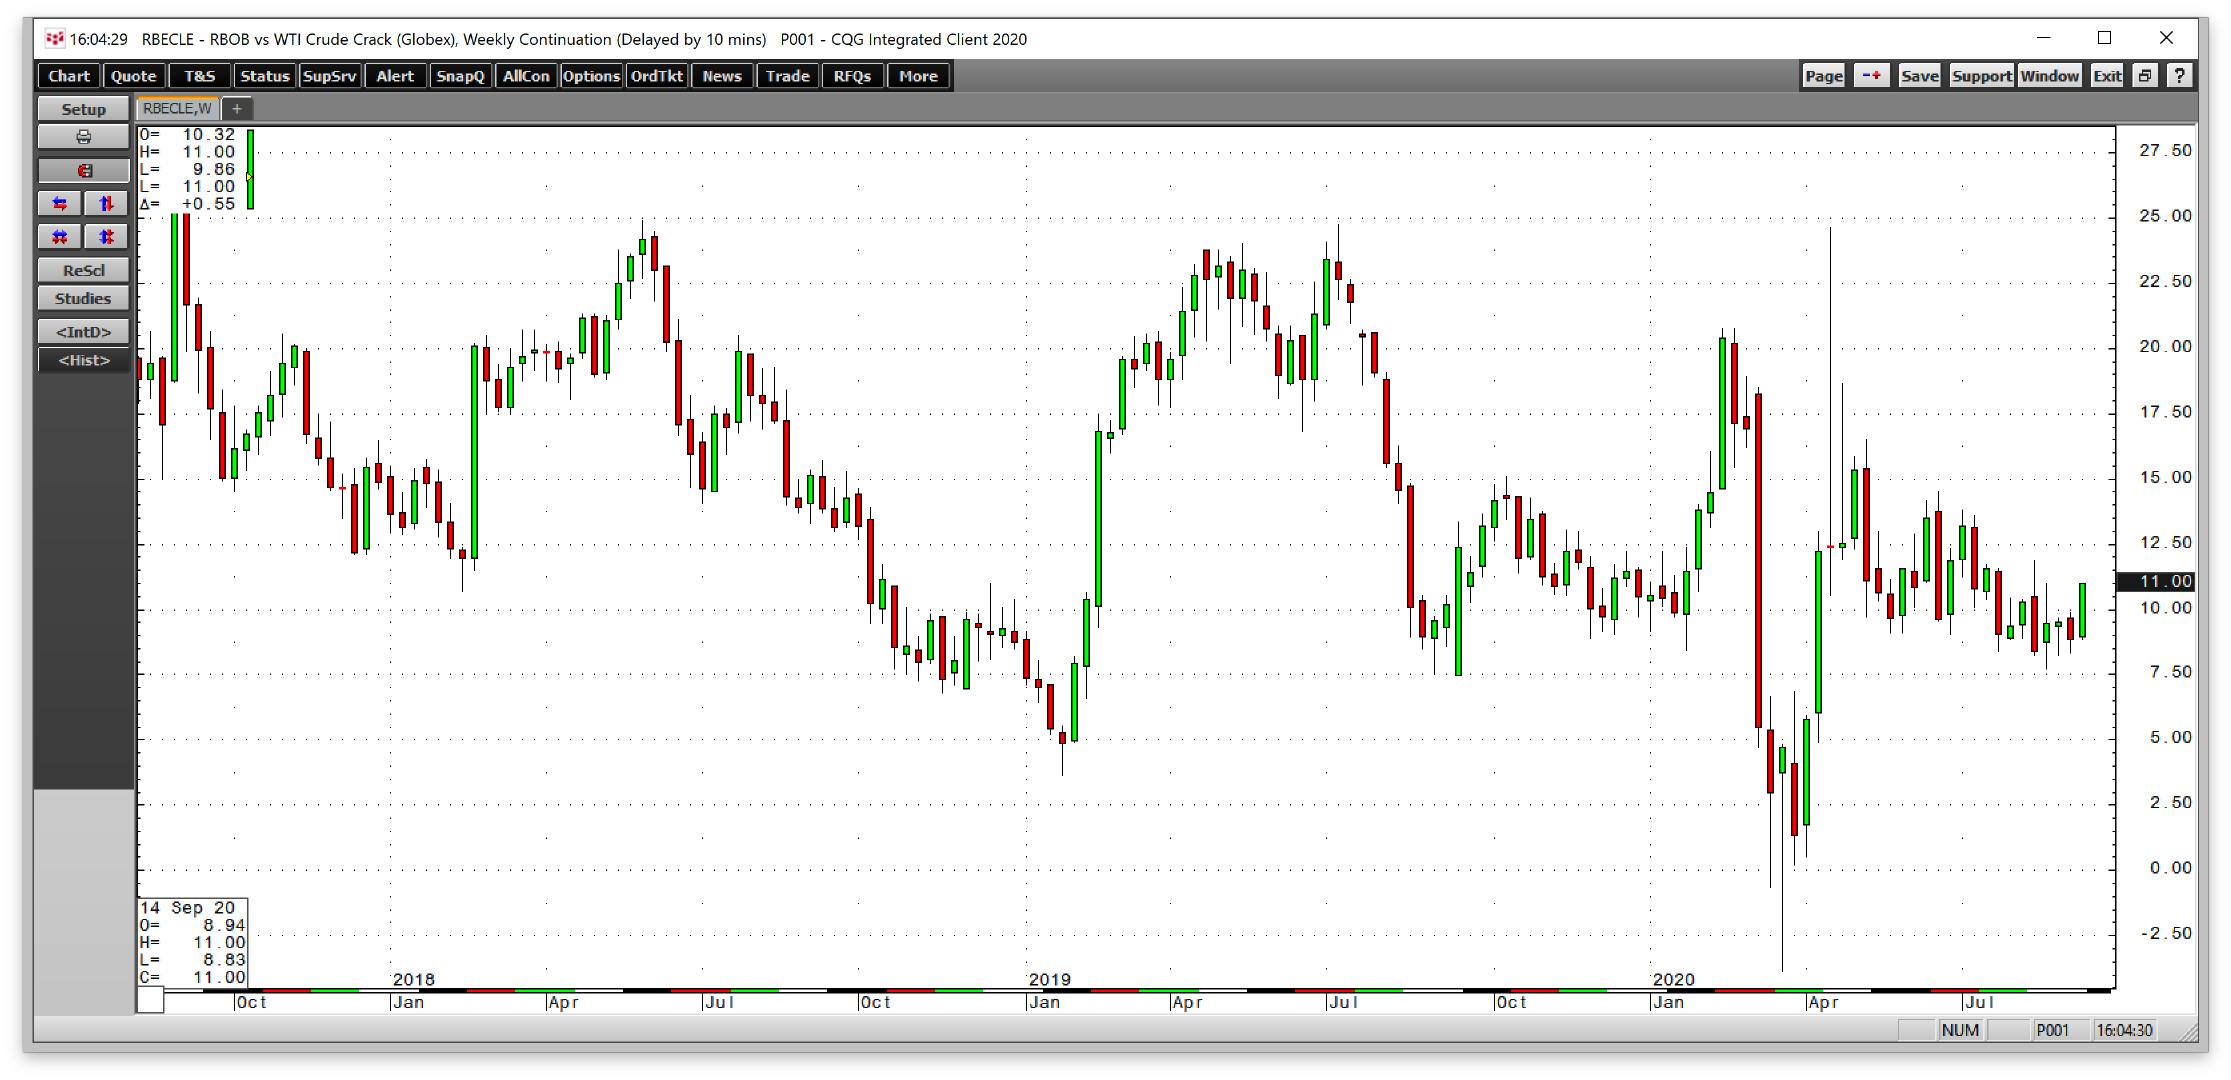2231x1080 pixels.
Task: Click the Studies button
Action: (84, 299)
